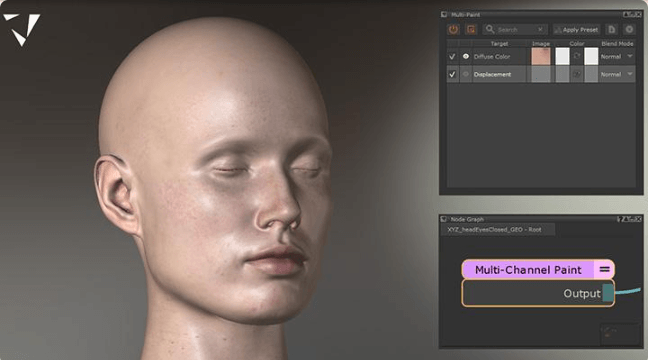The height and width of the screenshot is (360, 648).
Task: Open the Blend Mode dropdown for Diffuse Color
Action: point(617,57)
